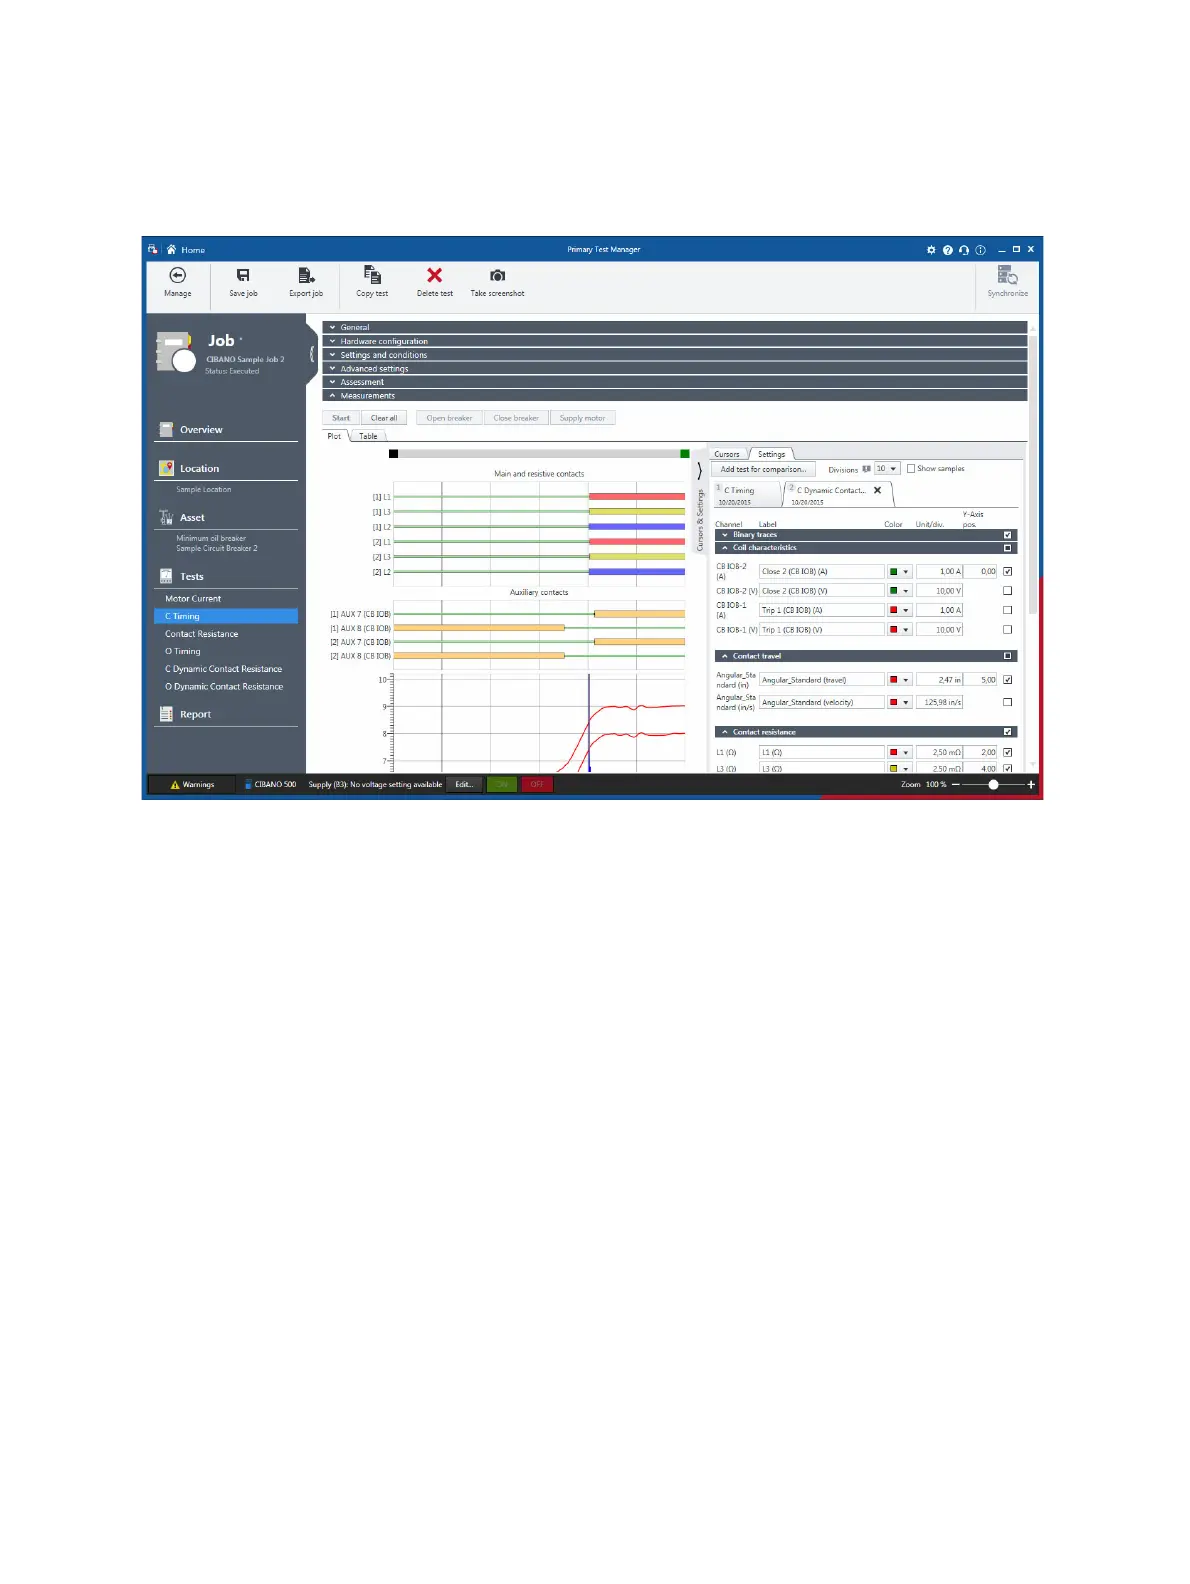Click the red Delete test icon

[434, 275]
